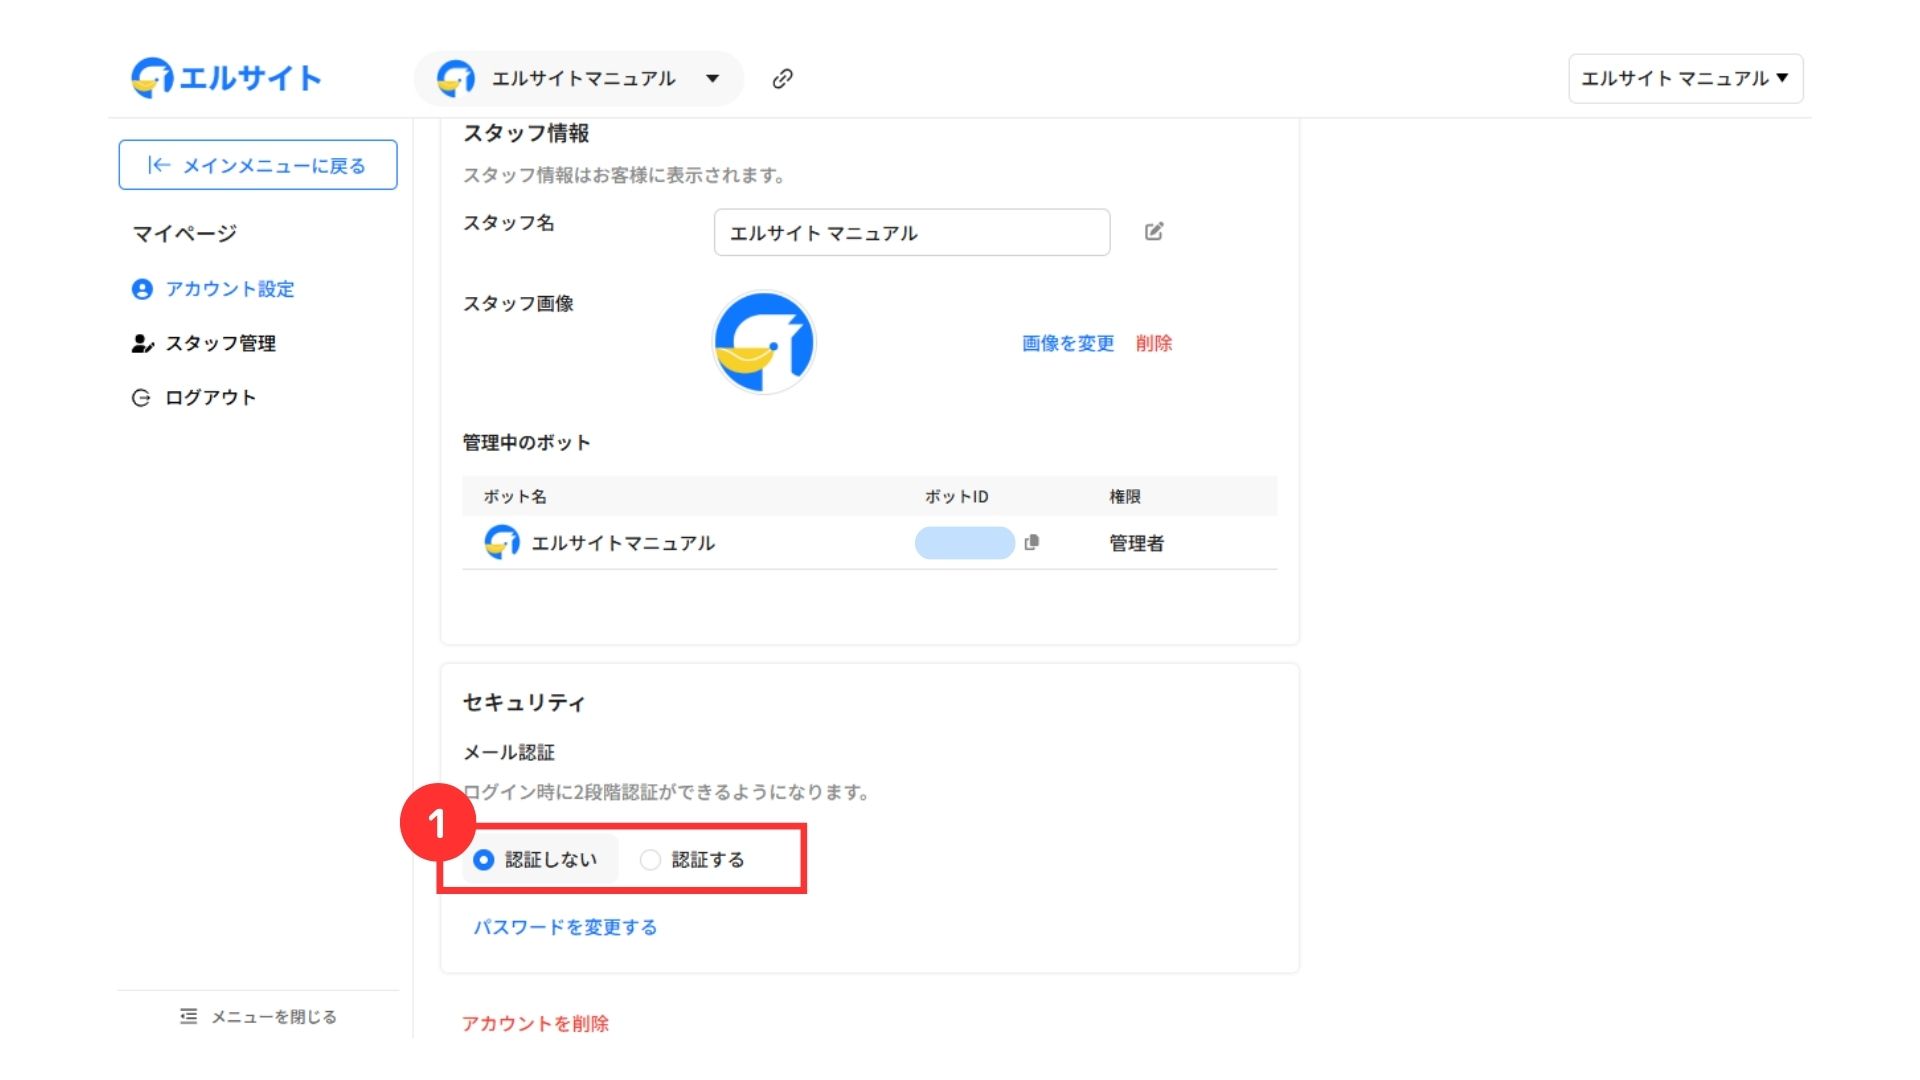Click 画像を変更 link

coord(1067,343)
